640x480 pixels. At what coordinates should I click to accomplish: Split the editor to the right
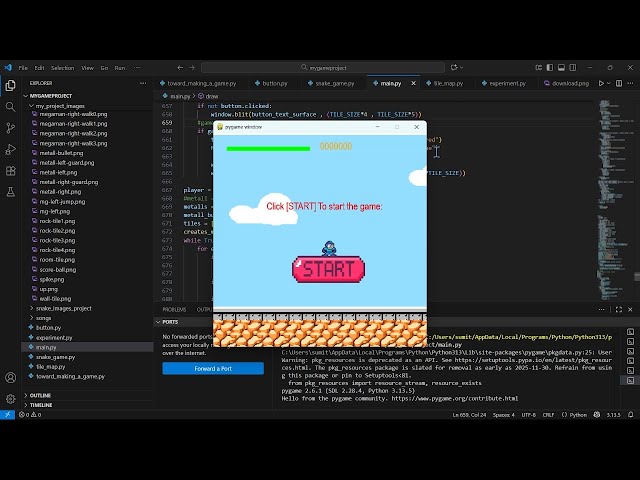[x=619, y=83]
